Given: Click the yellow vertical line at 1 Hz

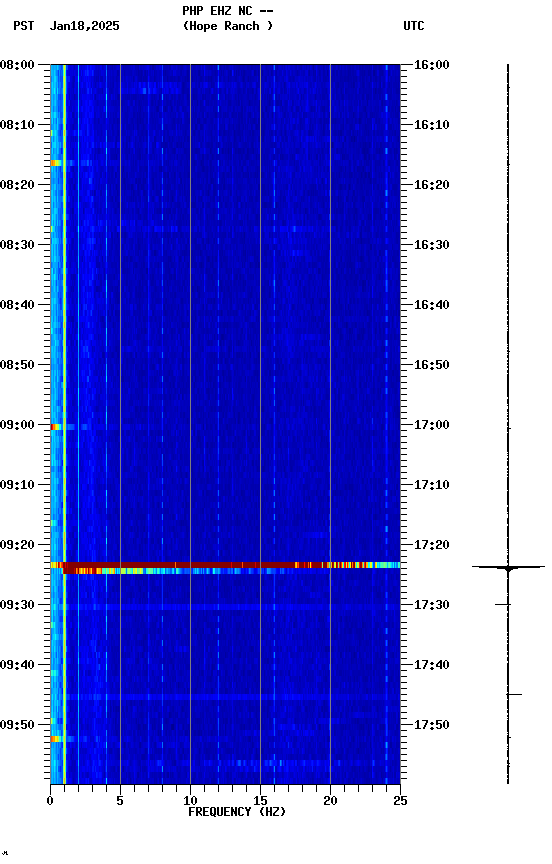Looking at the screenshot, I should [x=64, y=424].
